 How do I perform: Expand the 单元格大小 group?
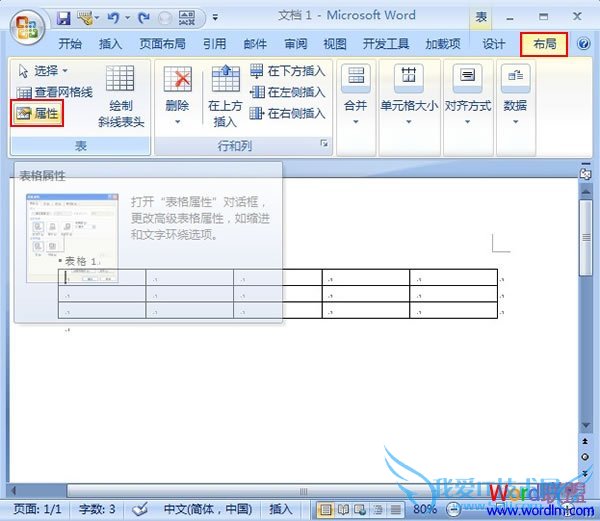coord(409,96)
